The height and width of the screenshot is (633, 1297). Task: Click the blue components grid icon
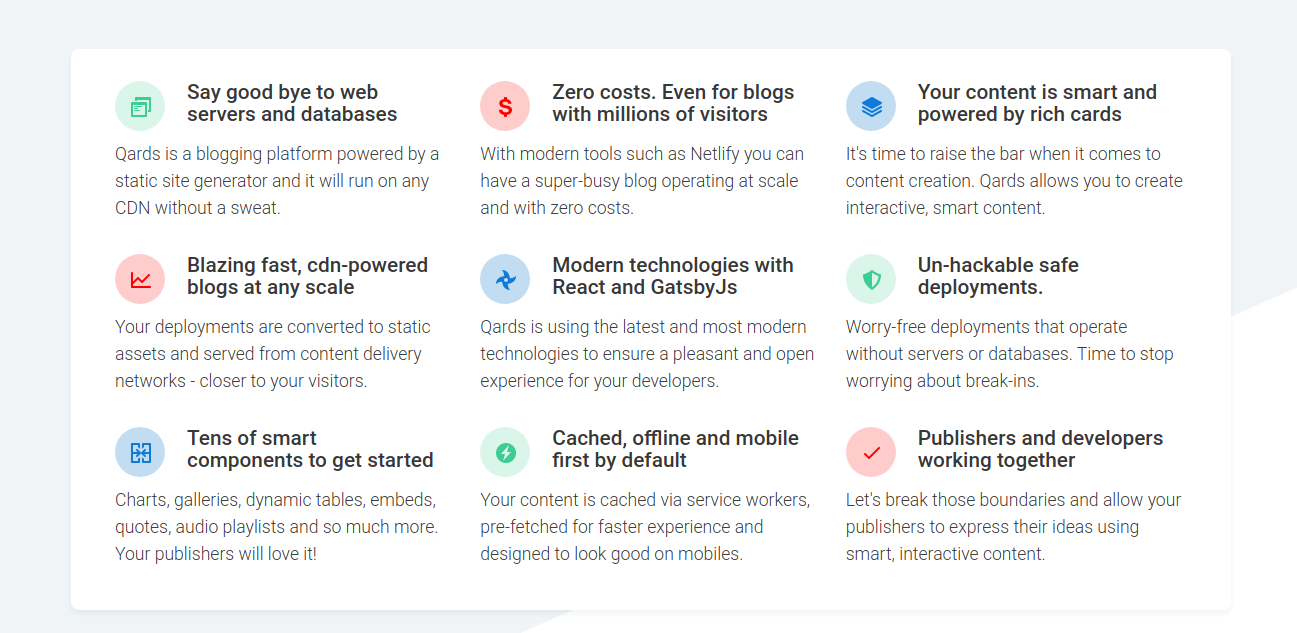coord(140,452)
